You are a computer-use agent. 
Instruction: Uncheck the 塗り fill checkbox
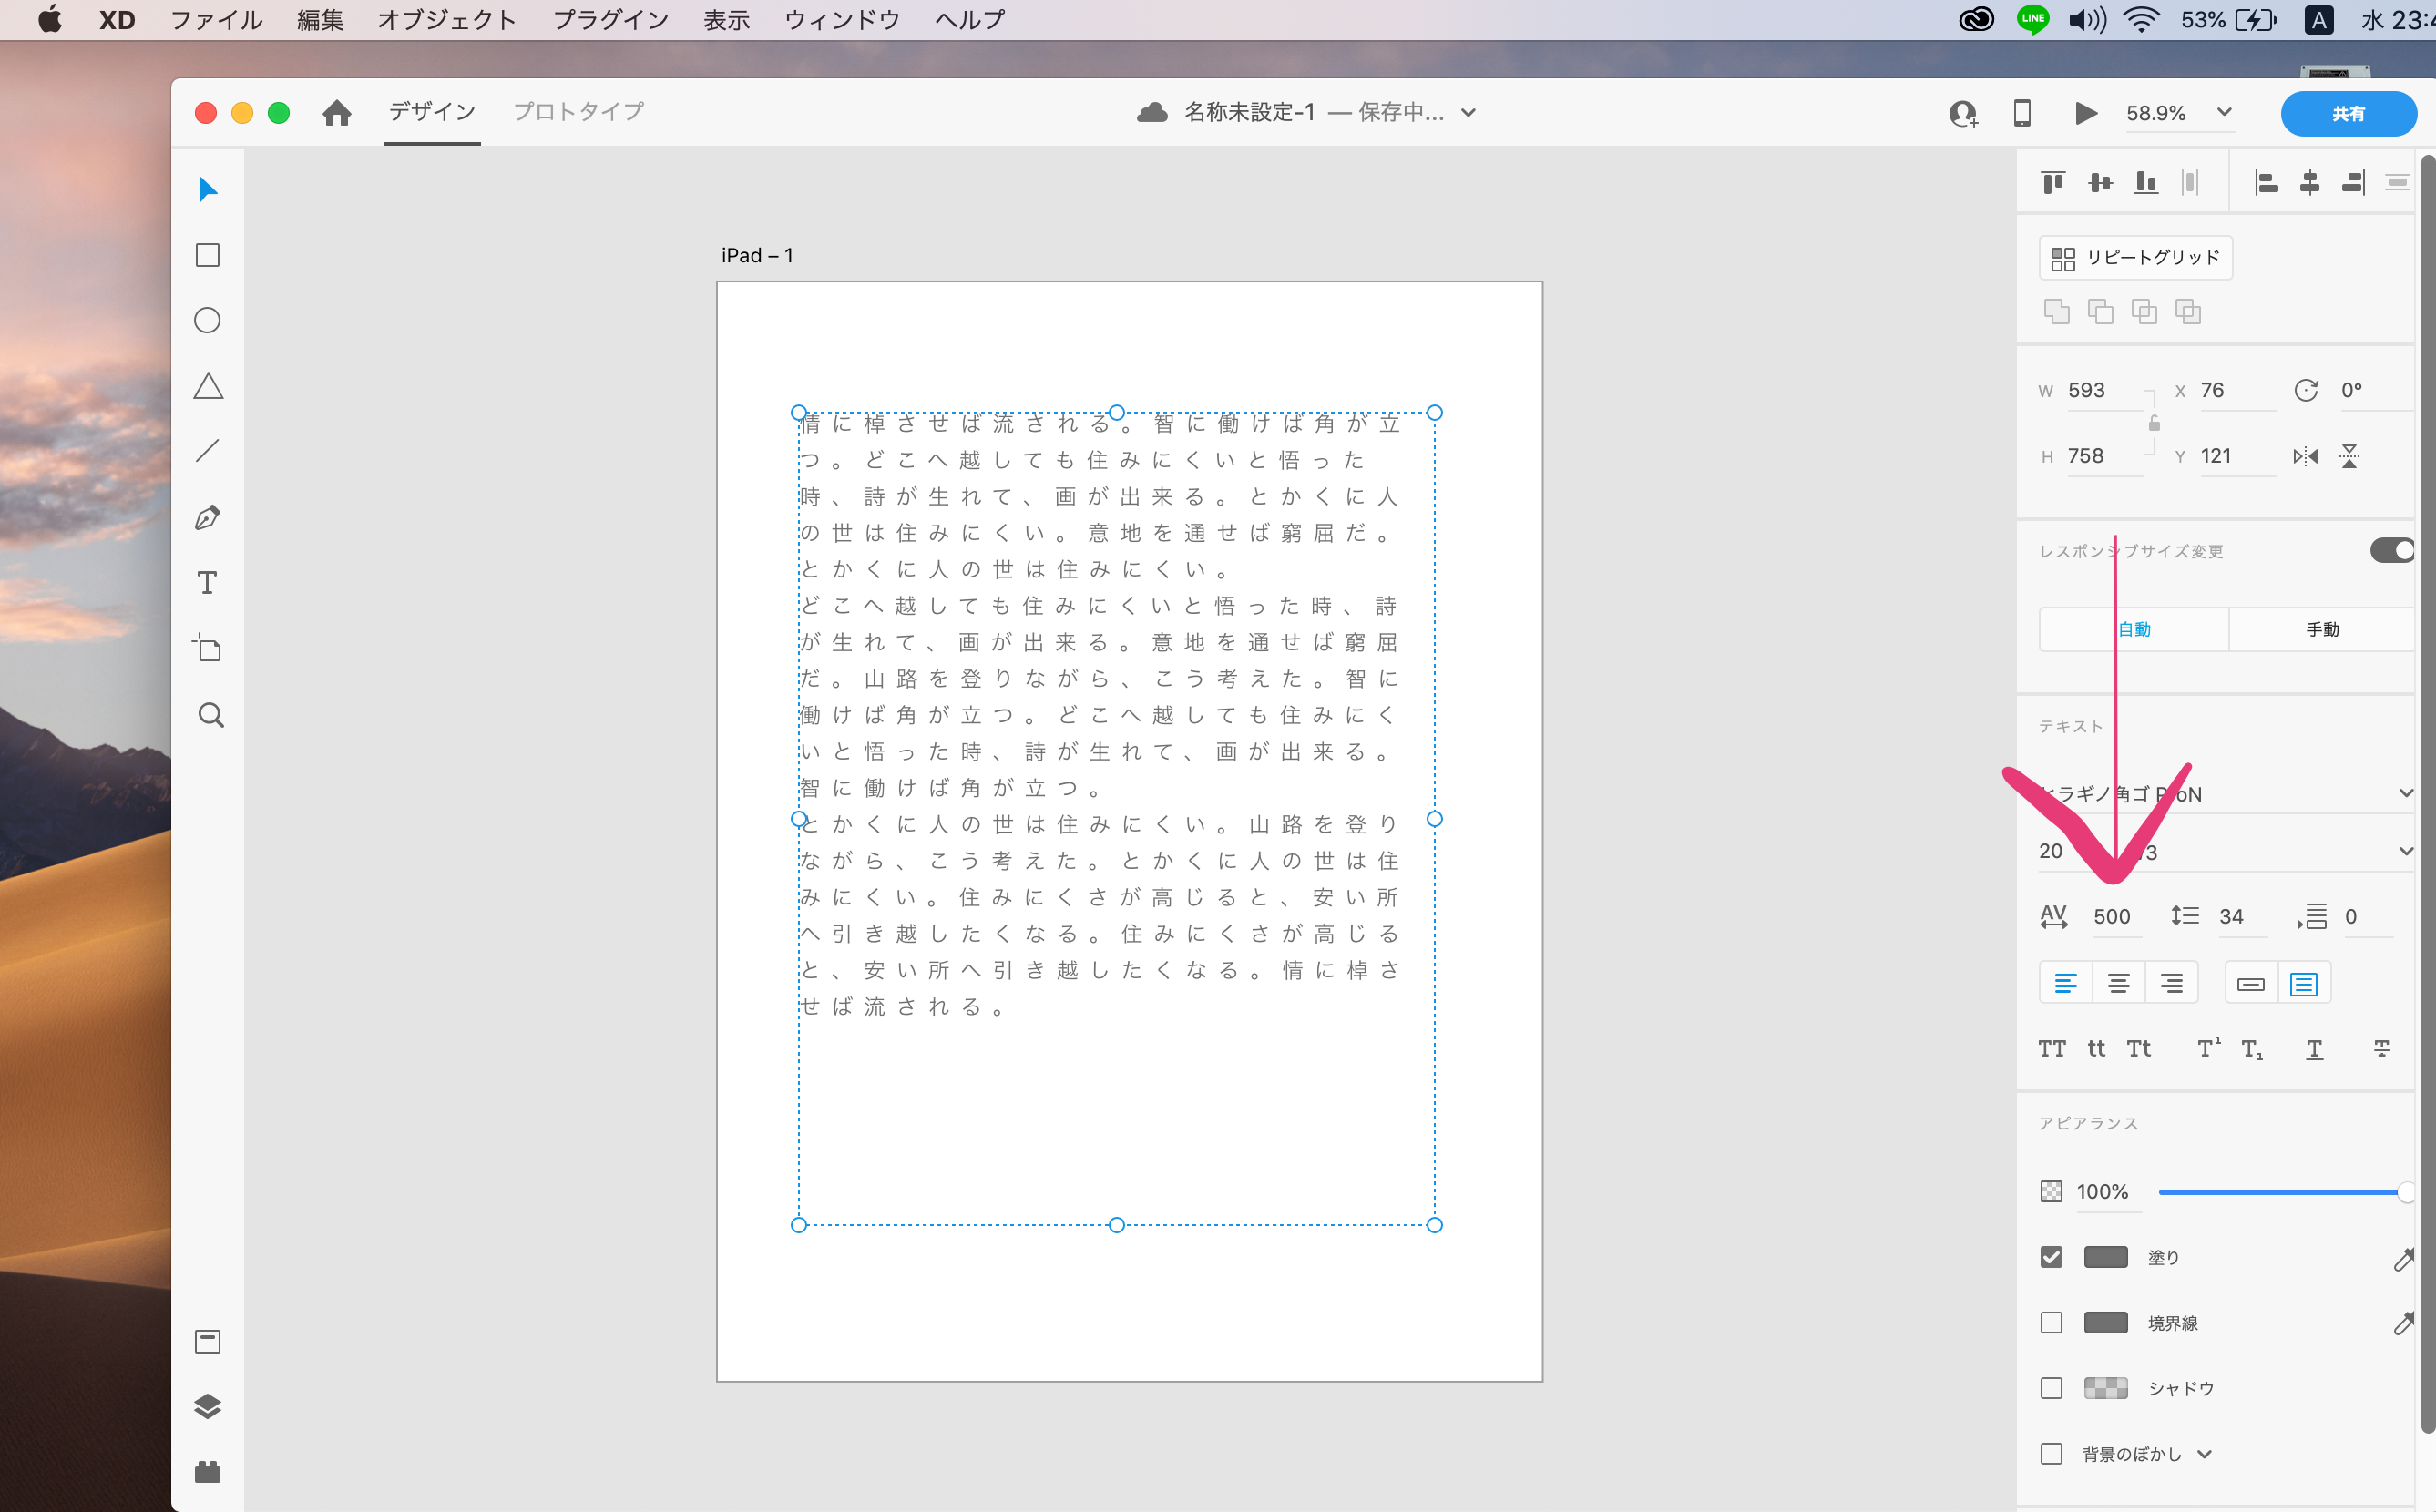[2051, 1257]
